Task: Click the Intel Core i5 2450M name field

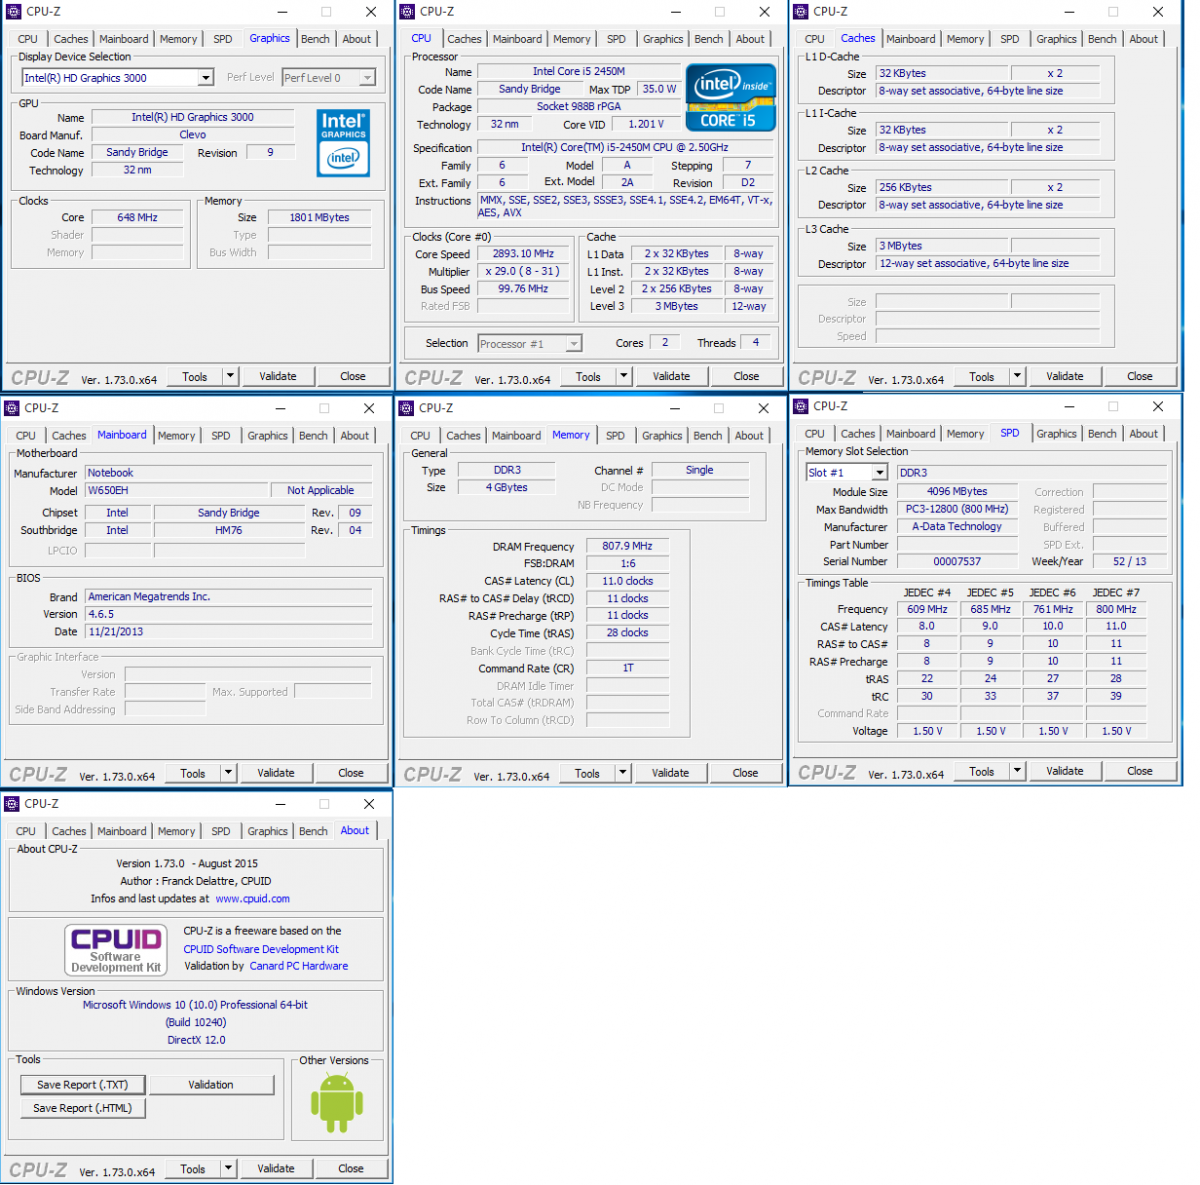Action: [x=578, y=72]
